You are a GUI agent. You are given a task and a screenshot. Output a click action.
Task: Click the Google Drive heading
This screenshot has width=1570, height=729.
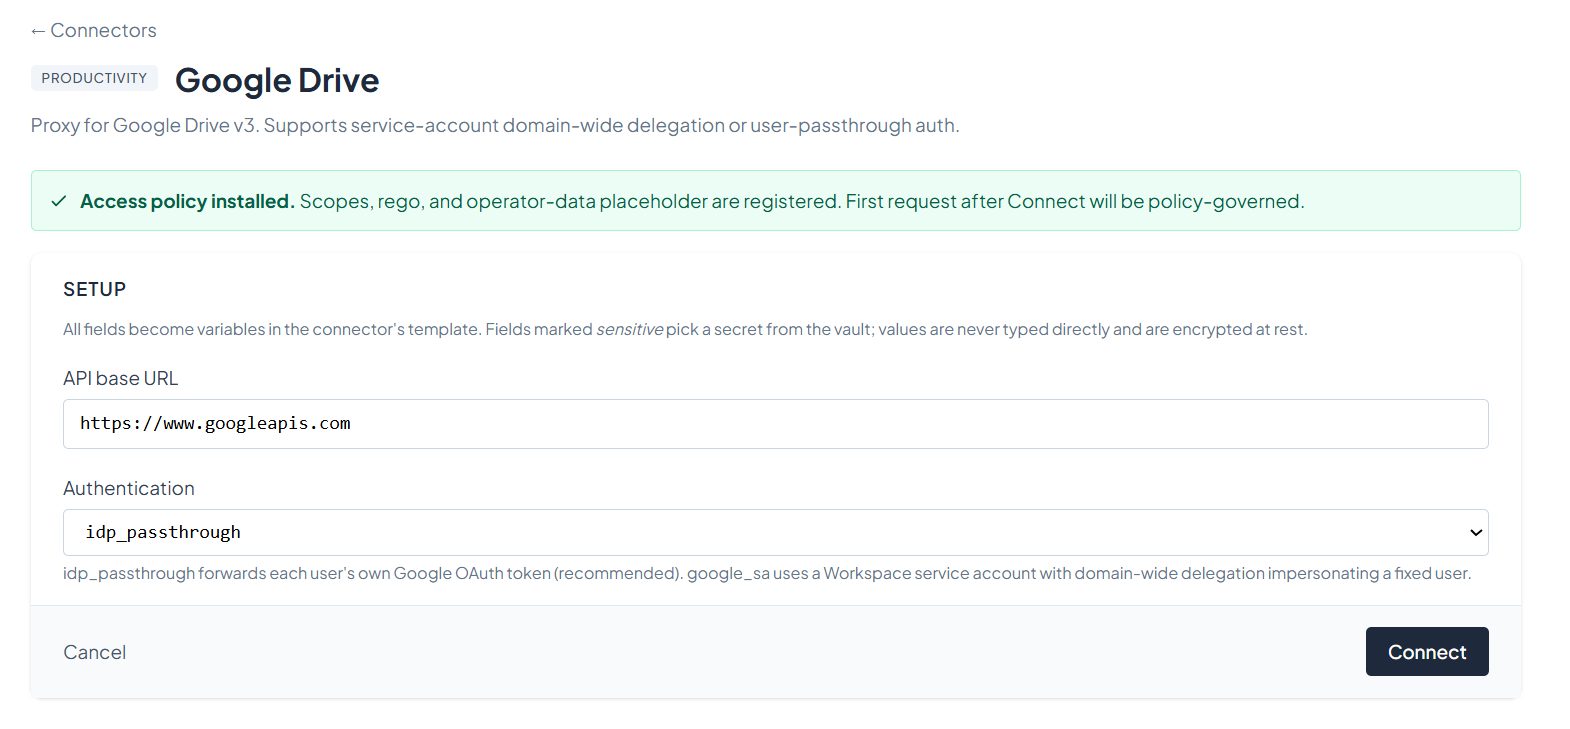coord(277,80)
